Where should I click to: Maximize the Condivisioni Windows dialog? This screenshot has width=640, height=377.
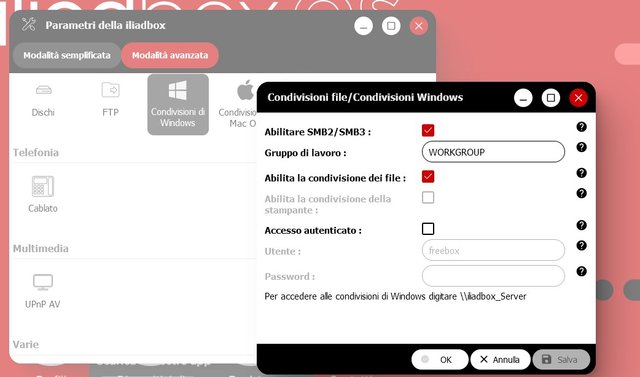(x=551, y=98)
